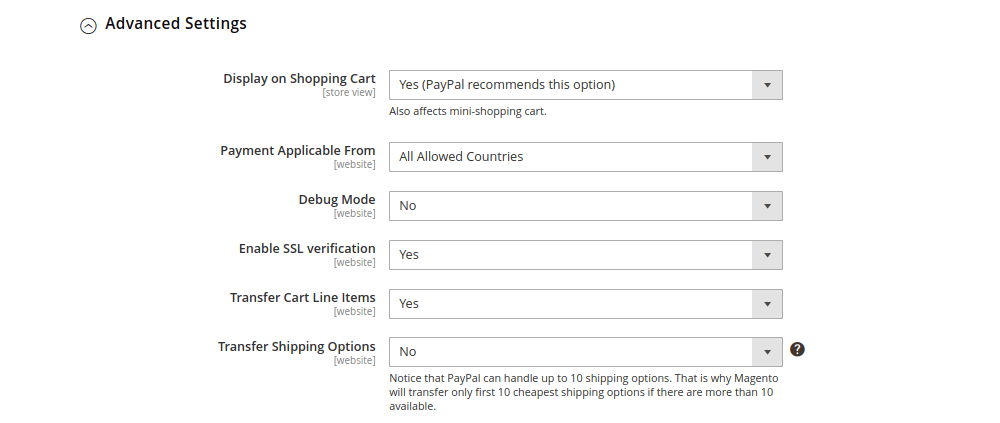Collapse the Advanced Settings section chevron
Image resolution: width=1000 pixels, height=423 pixels.
[x=88, y=25]
